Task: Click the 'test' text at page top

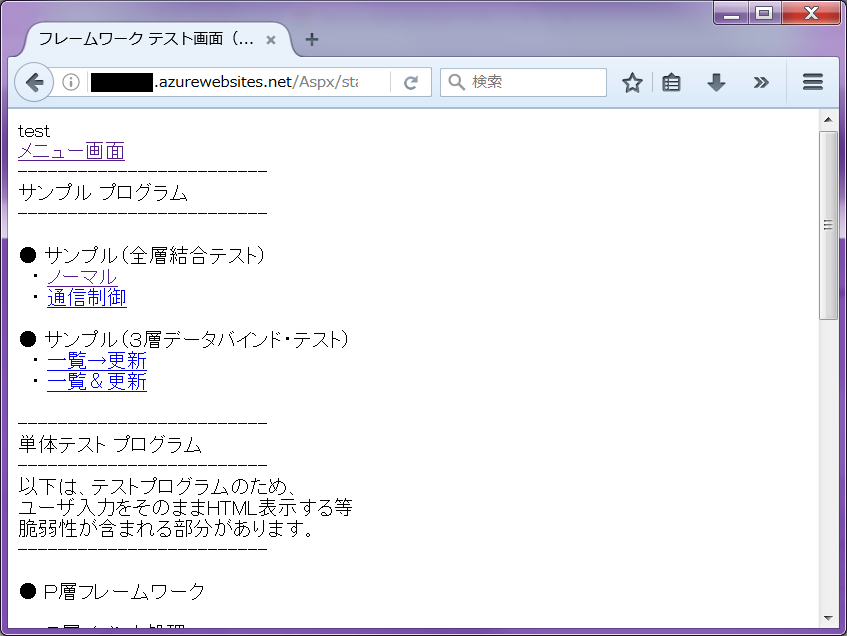Action: tap(33, 131)
